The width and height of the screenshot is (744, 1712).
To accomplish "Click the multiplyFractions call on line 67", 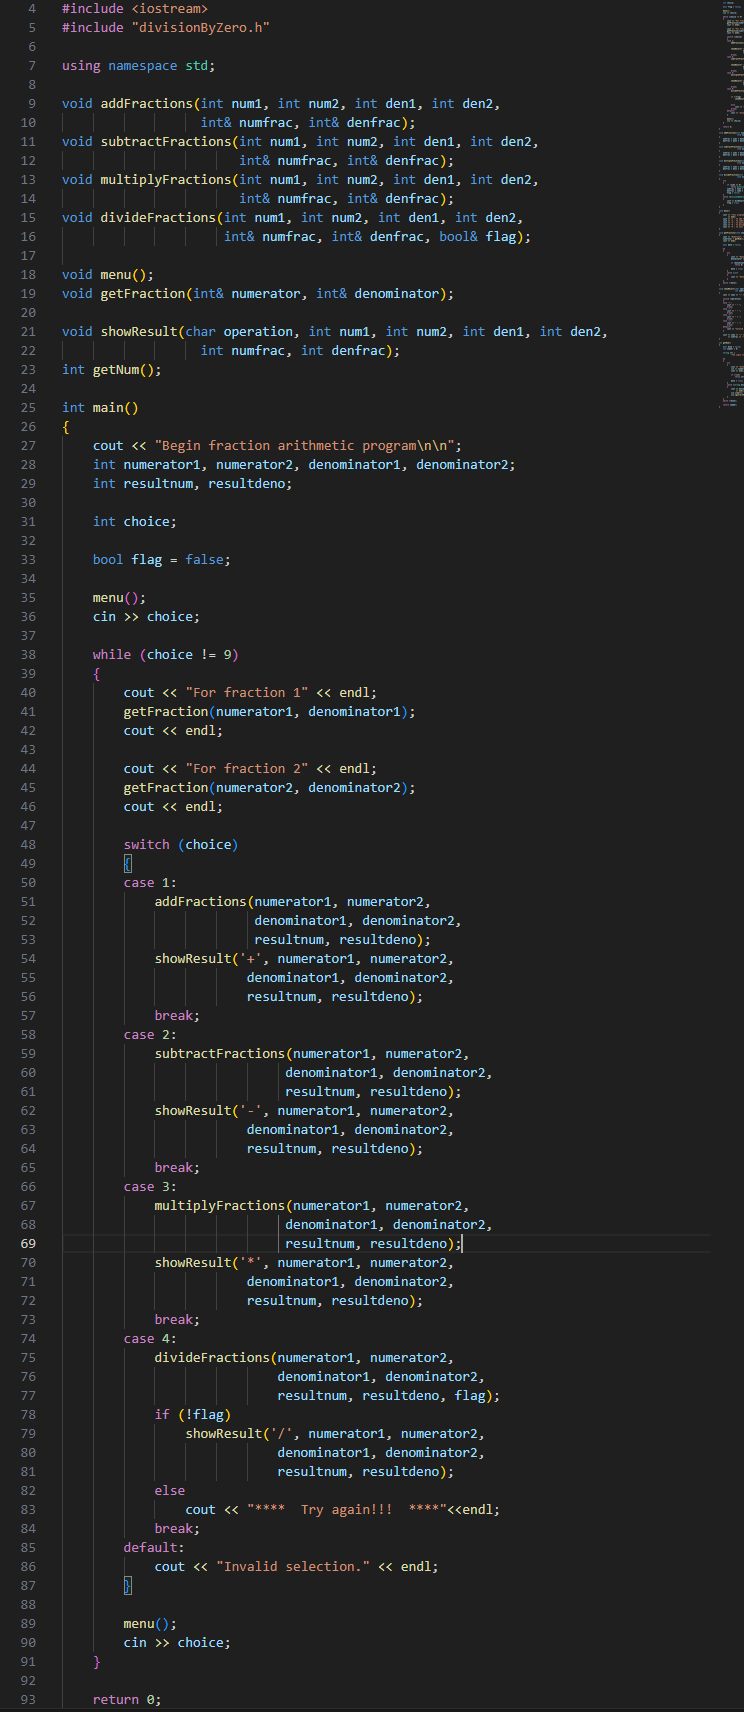I will coord(312,1205).
